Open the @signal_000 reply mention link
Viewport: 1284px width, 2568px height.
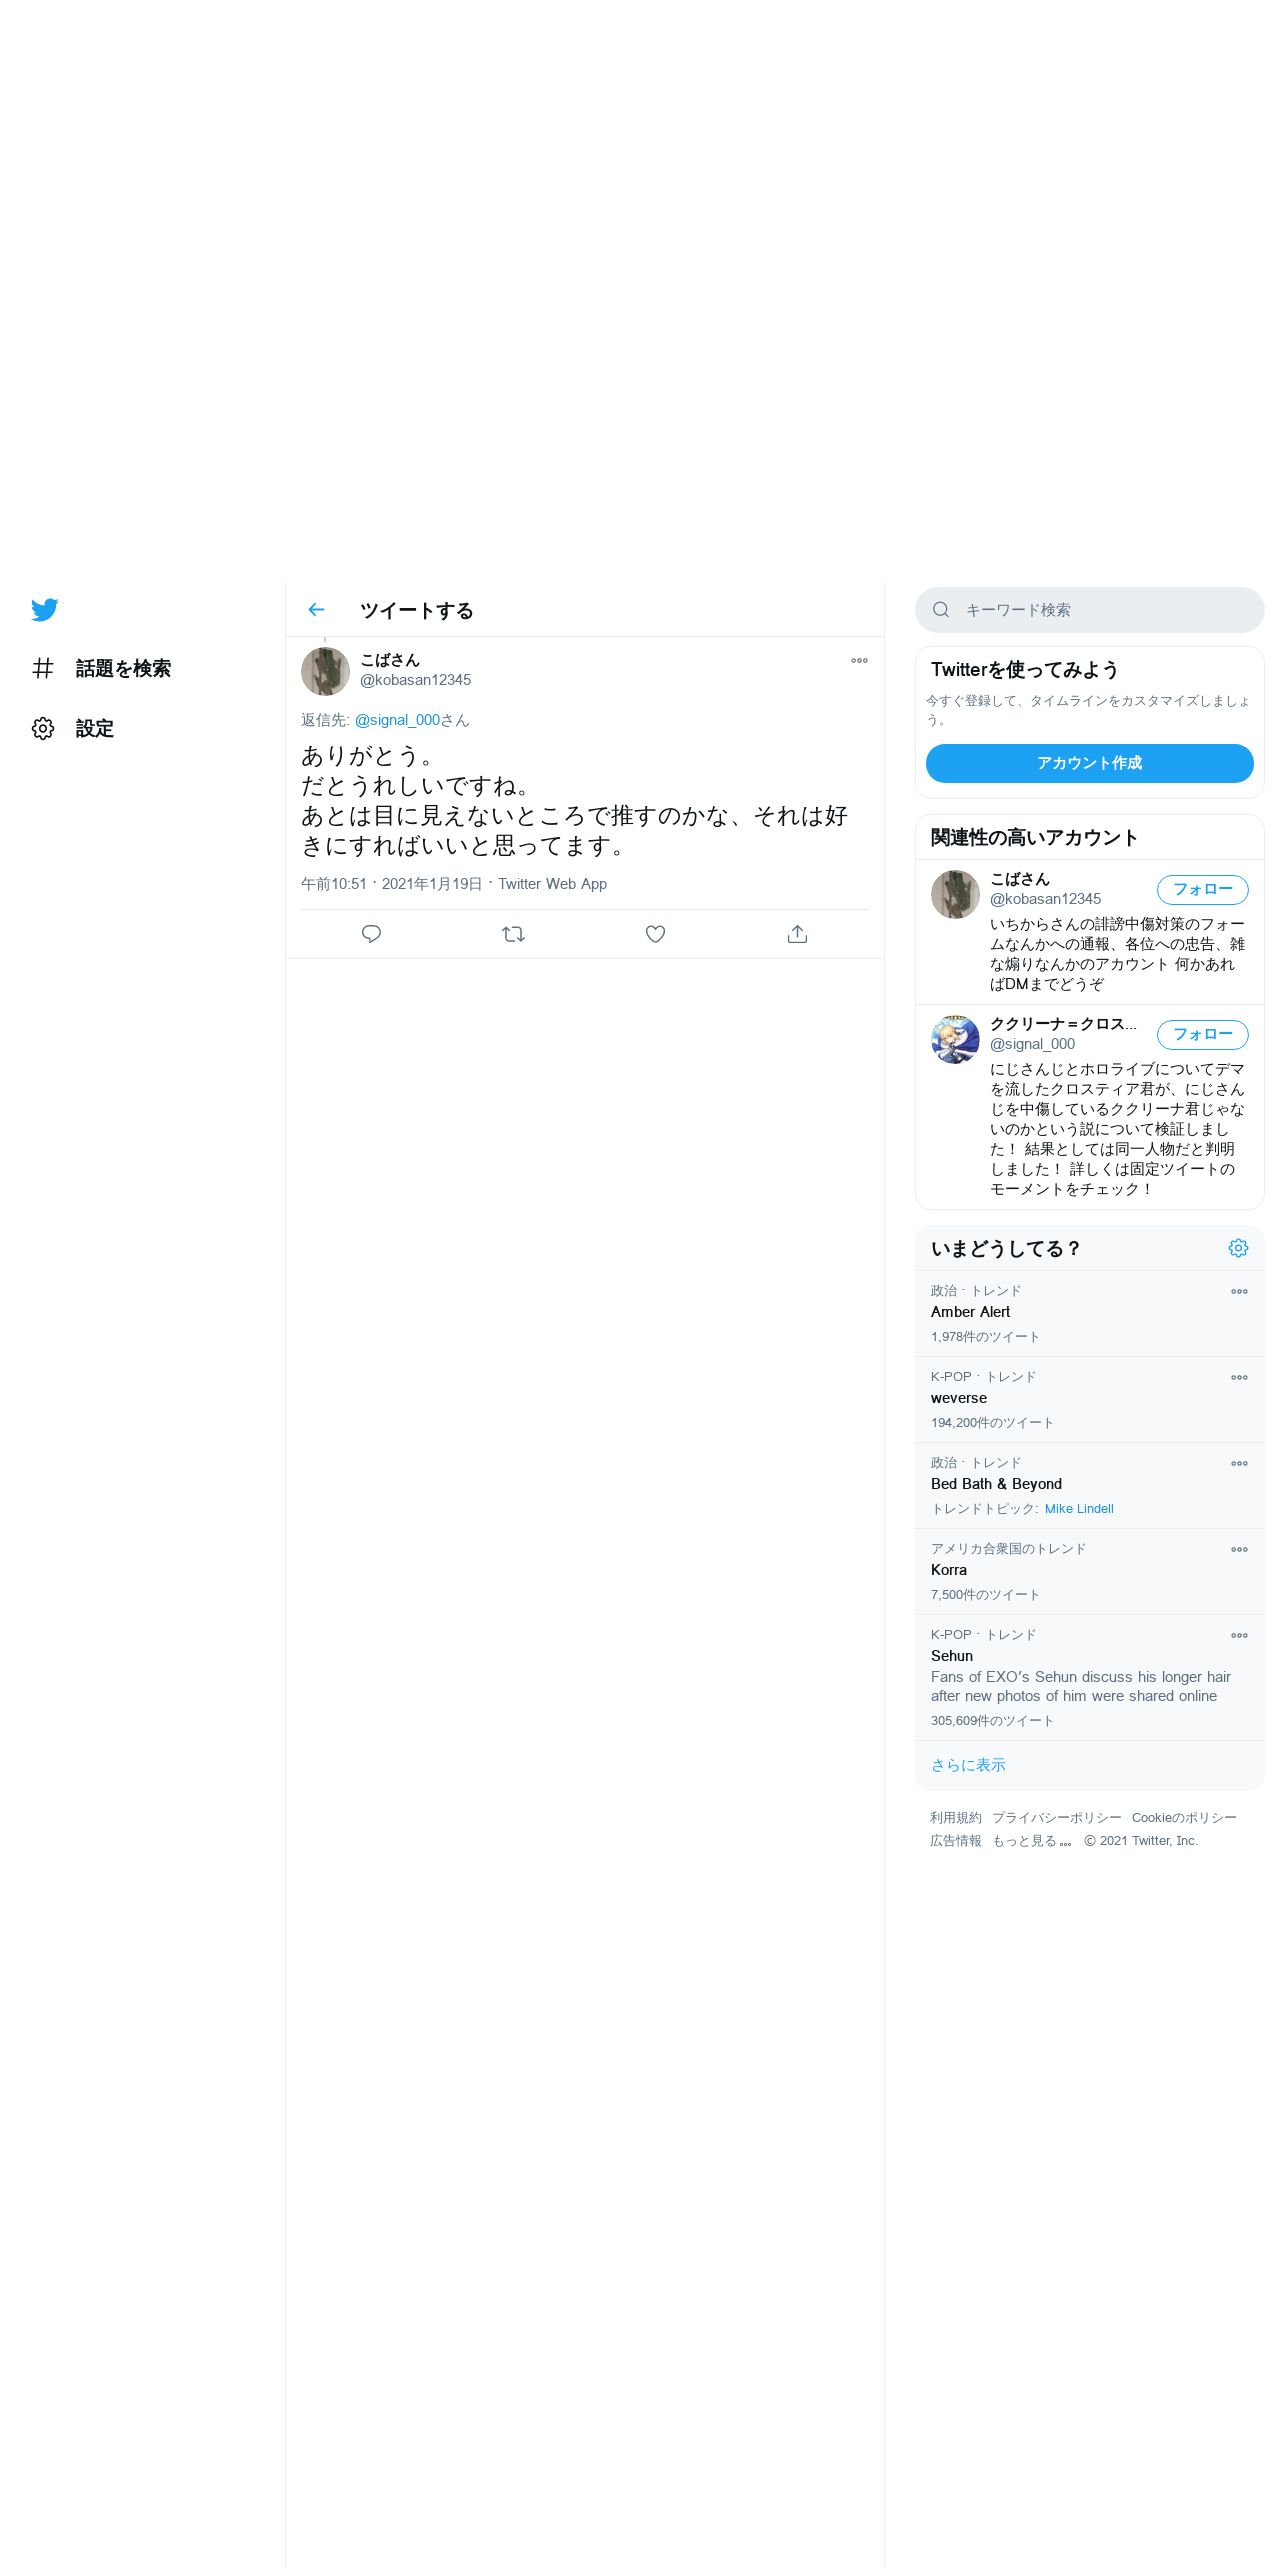[x=397, y=720]
